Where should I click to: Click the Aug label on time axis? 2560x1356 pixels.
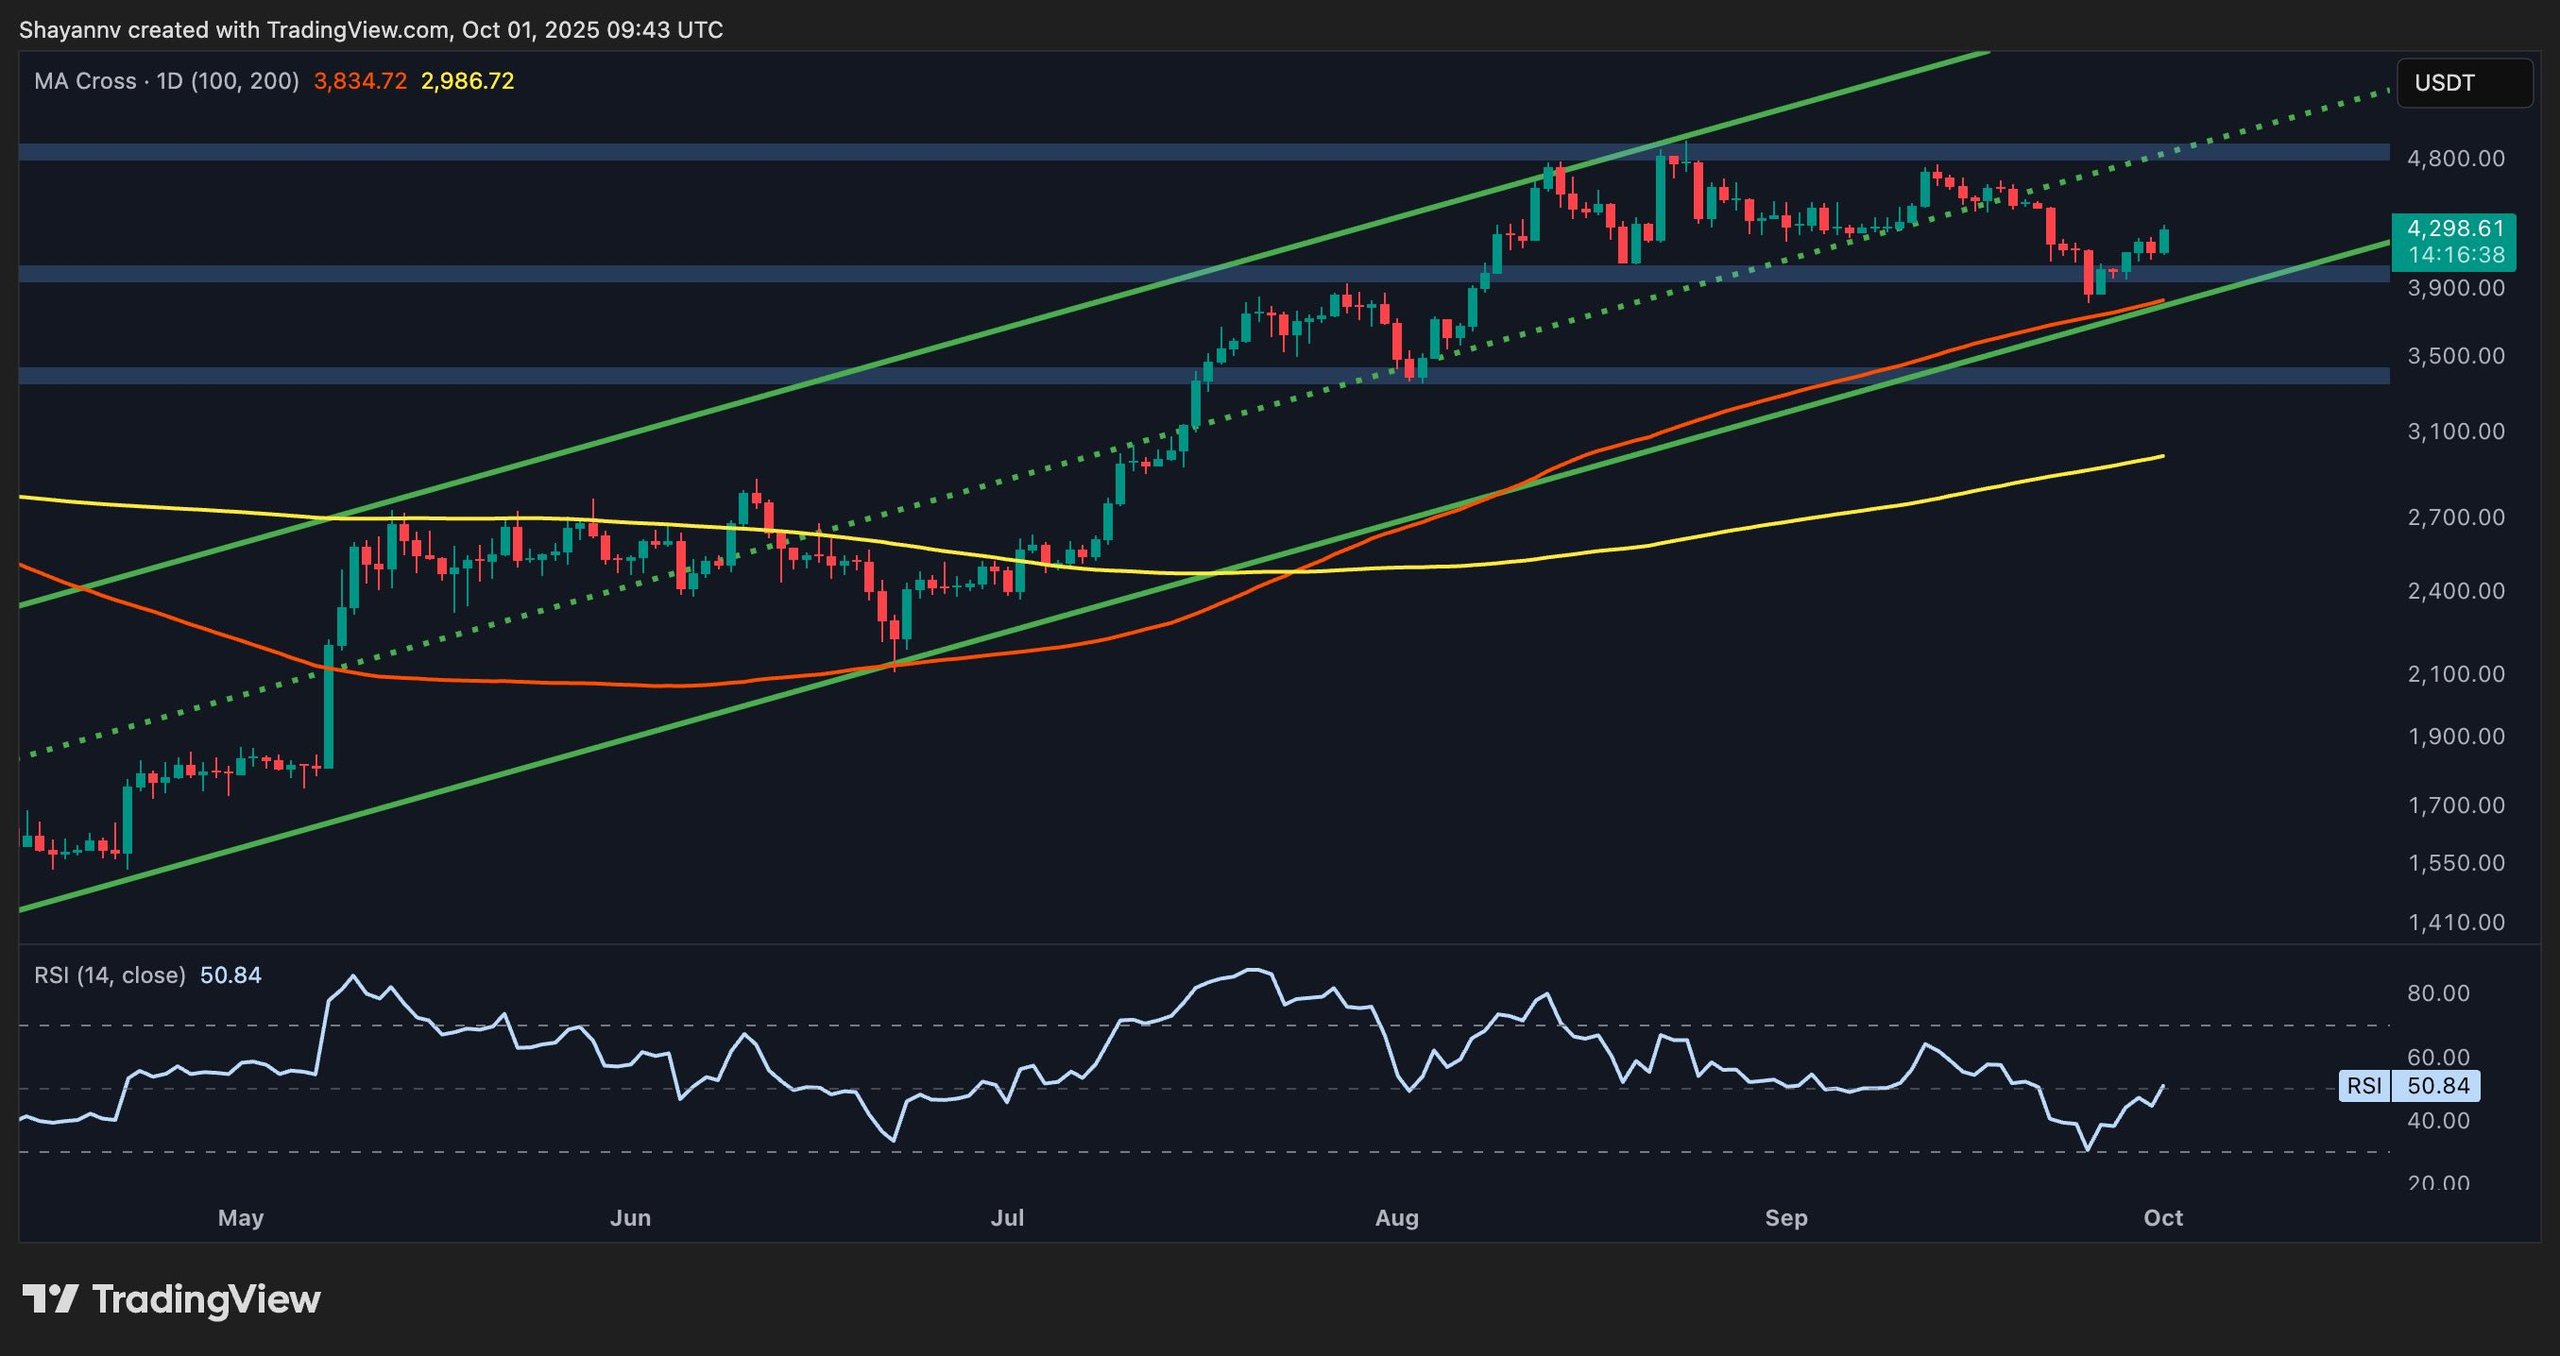pos(1396,1218)
